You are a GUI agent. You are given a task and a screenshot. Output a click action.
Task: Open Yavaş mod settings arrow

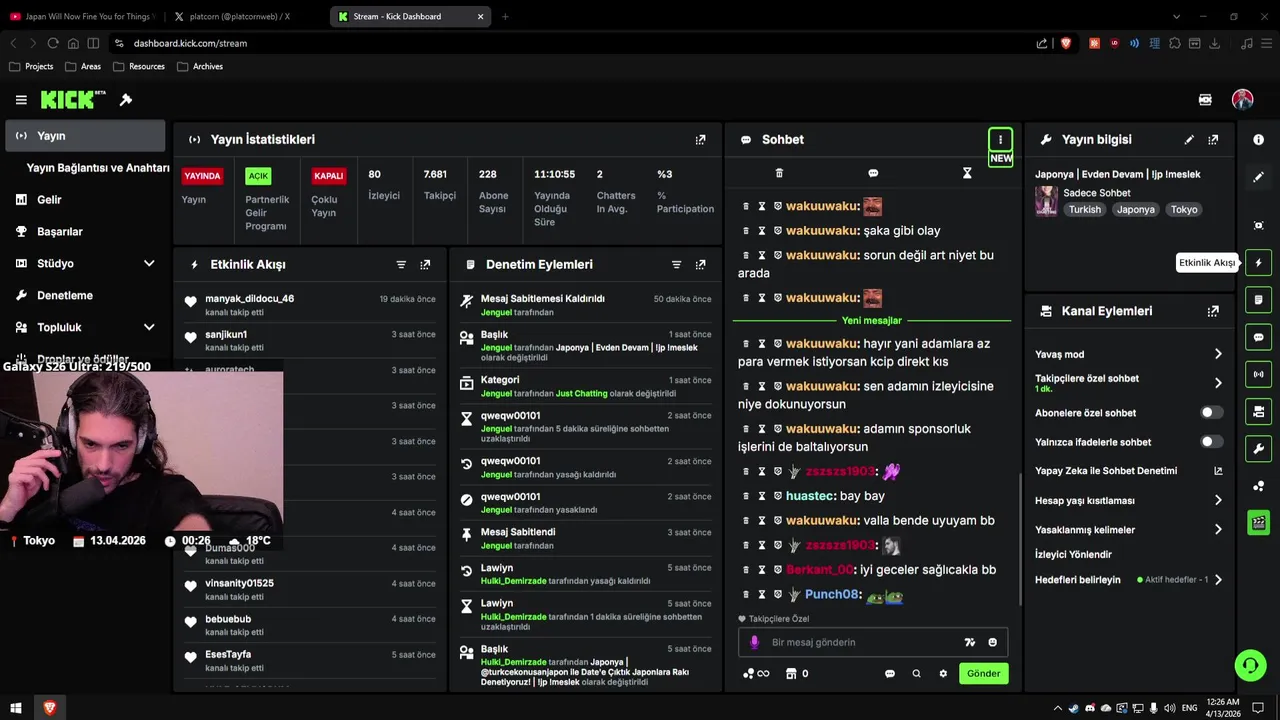[x=1218, y=354]
